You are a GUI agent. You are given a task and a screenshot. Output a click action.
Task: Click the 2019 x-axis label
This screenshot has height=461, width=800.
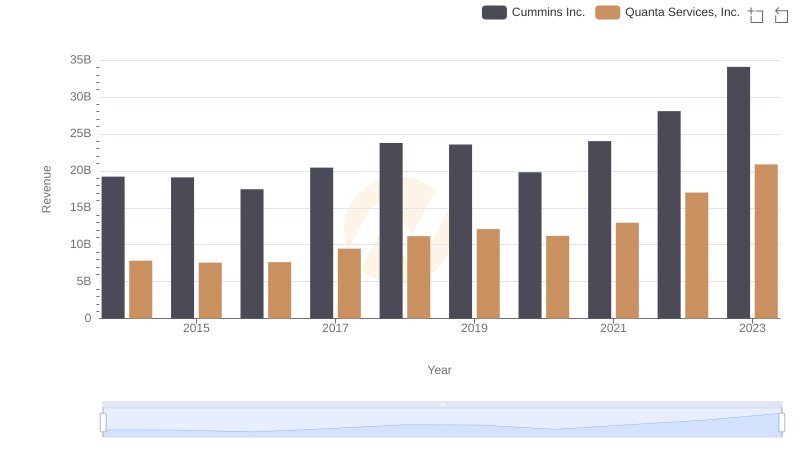point(474,328)
